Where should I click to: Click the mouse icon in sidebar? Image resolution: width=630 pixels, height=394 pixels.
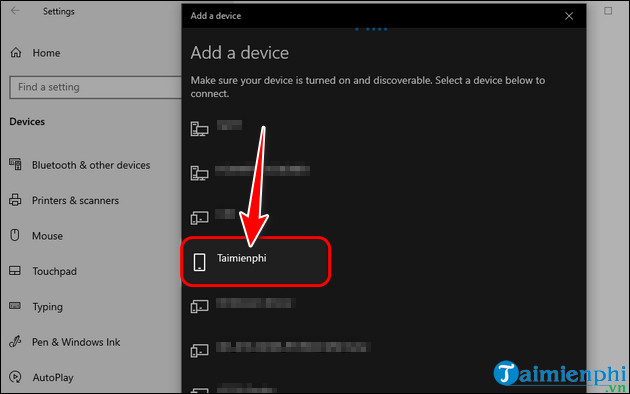pos(15,235)
